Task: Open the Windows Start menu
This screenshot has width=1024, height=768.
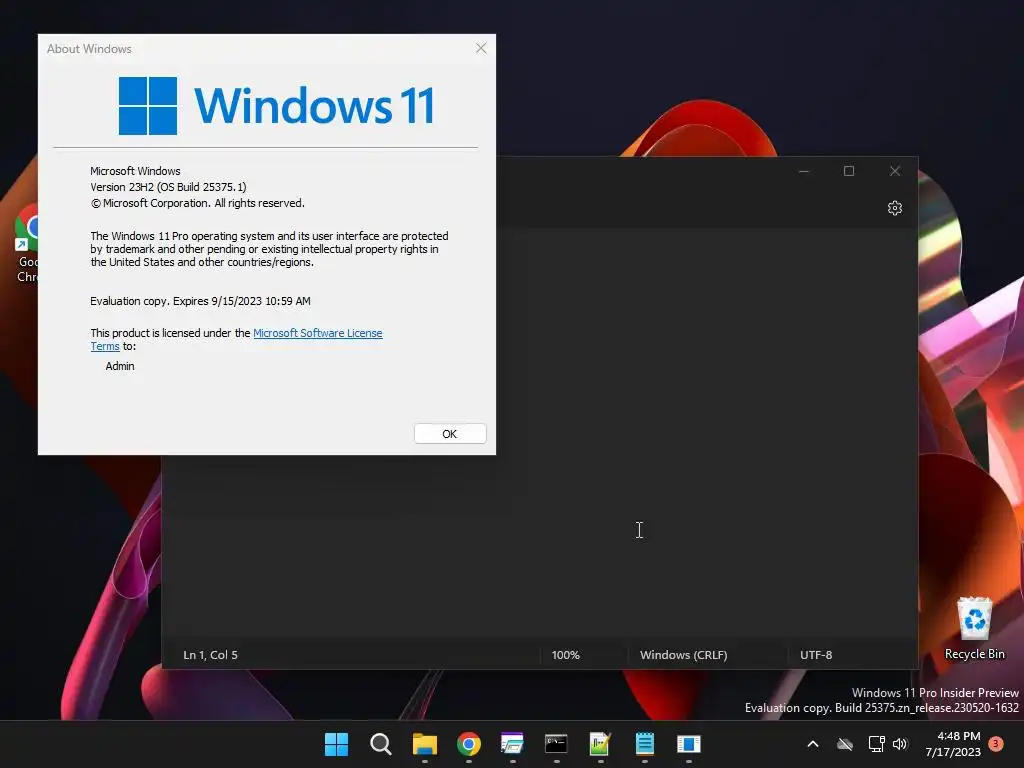Action: pos(336,744)
